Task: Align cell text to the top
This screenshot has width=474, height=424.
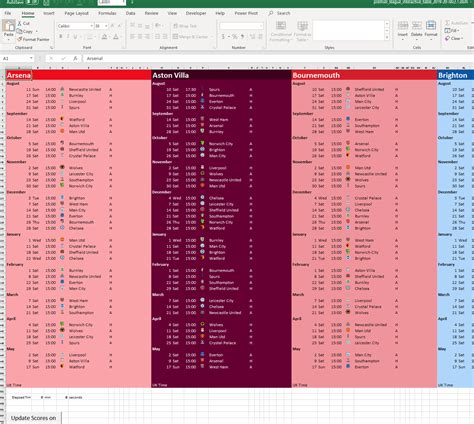Action: pyautogui.click(x=132, y=26)
